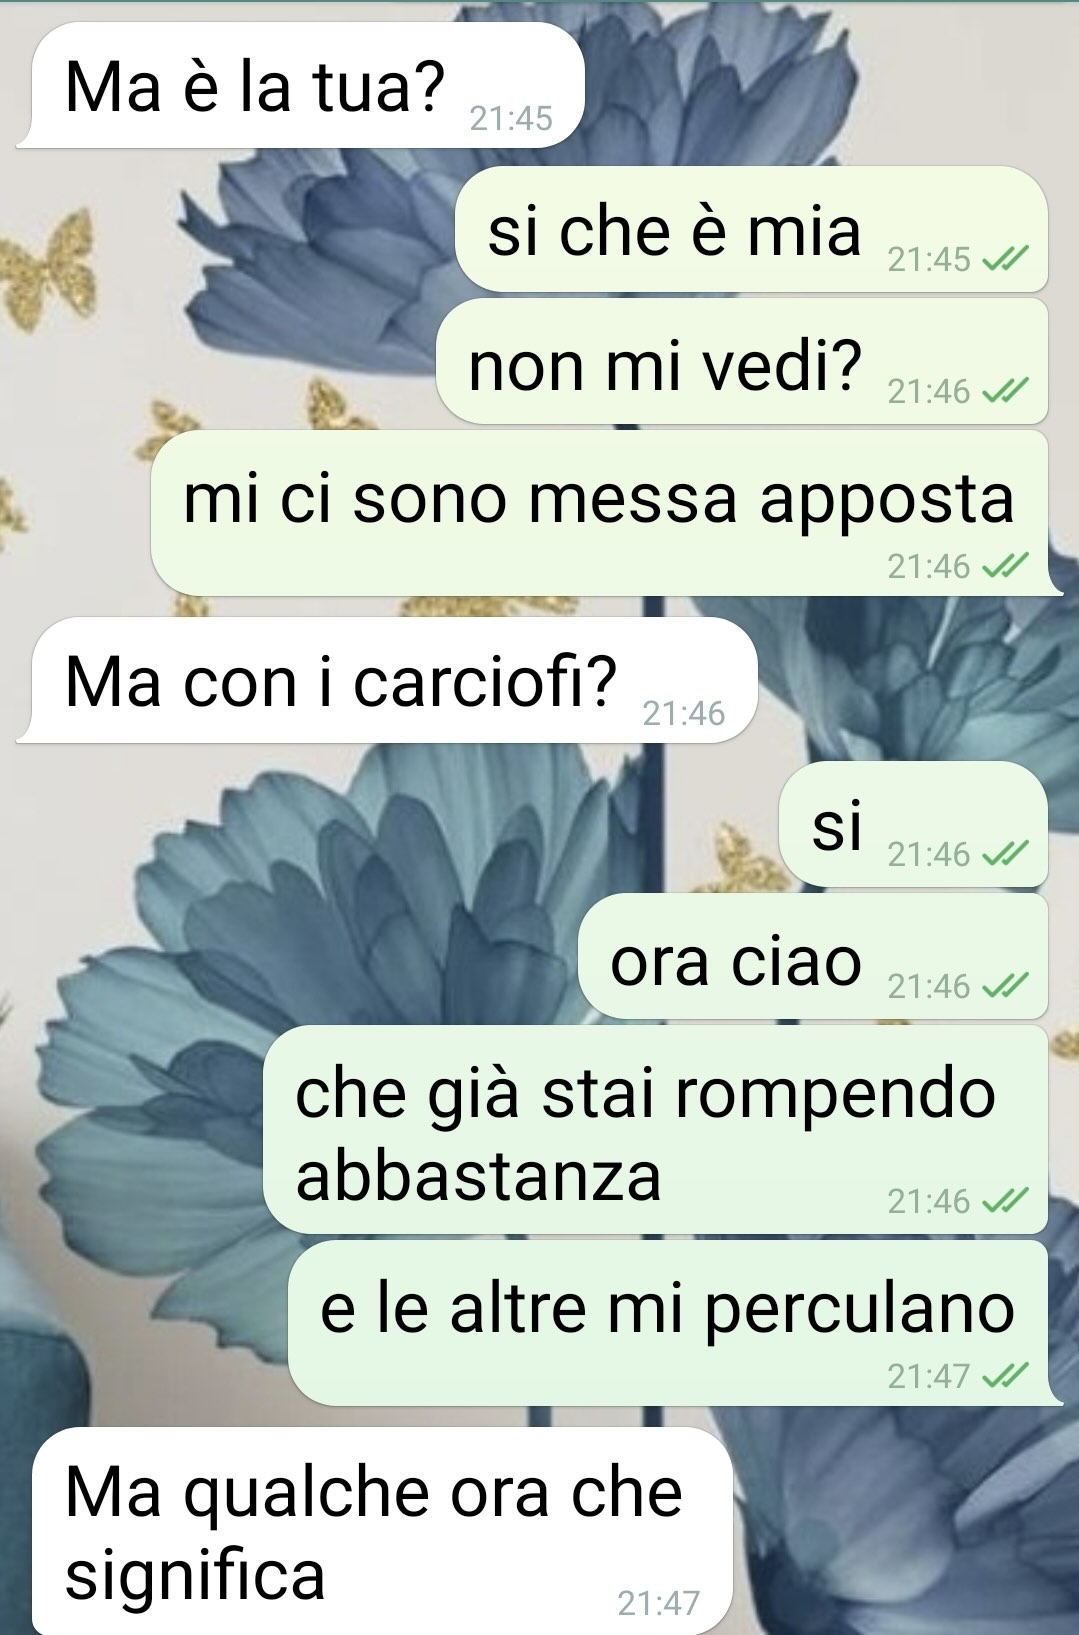Select the 'si che è mia' message
Viewport: 1079px width, 1635px height.
[x=751, y=229]
